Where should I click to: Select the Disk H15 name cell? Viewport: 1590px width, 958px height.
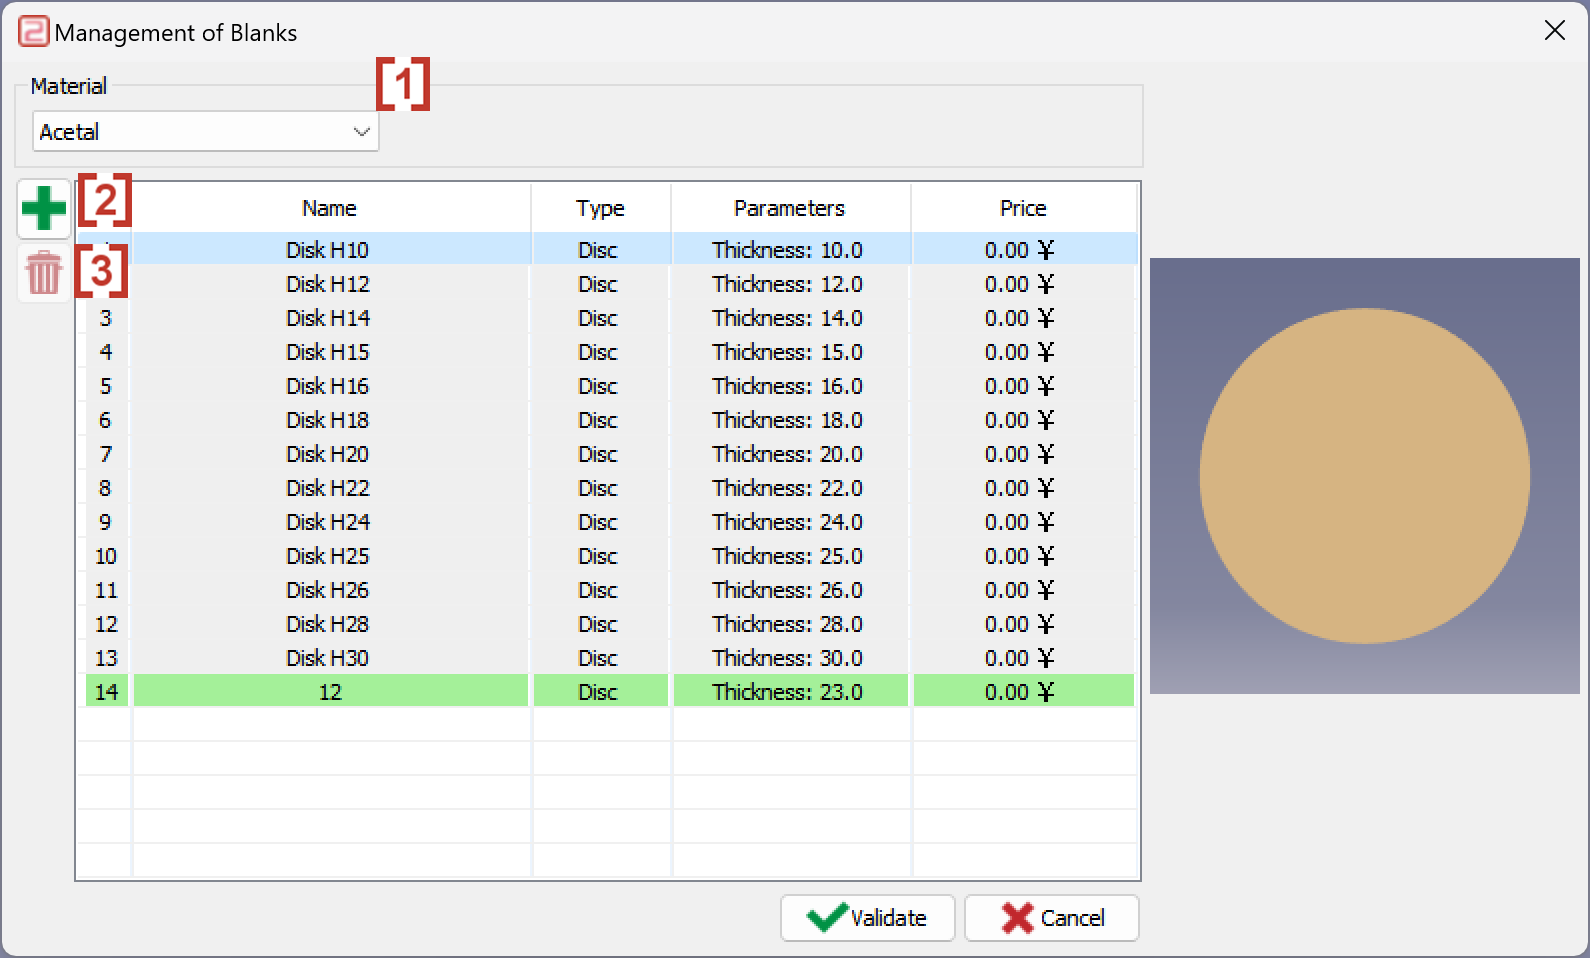click(x=330, y=352)
